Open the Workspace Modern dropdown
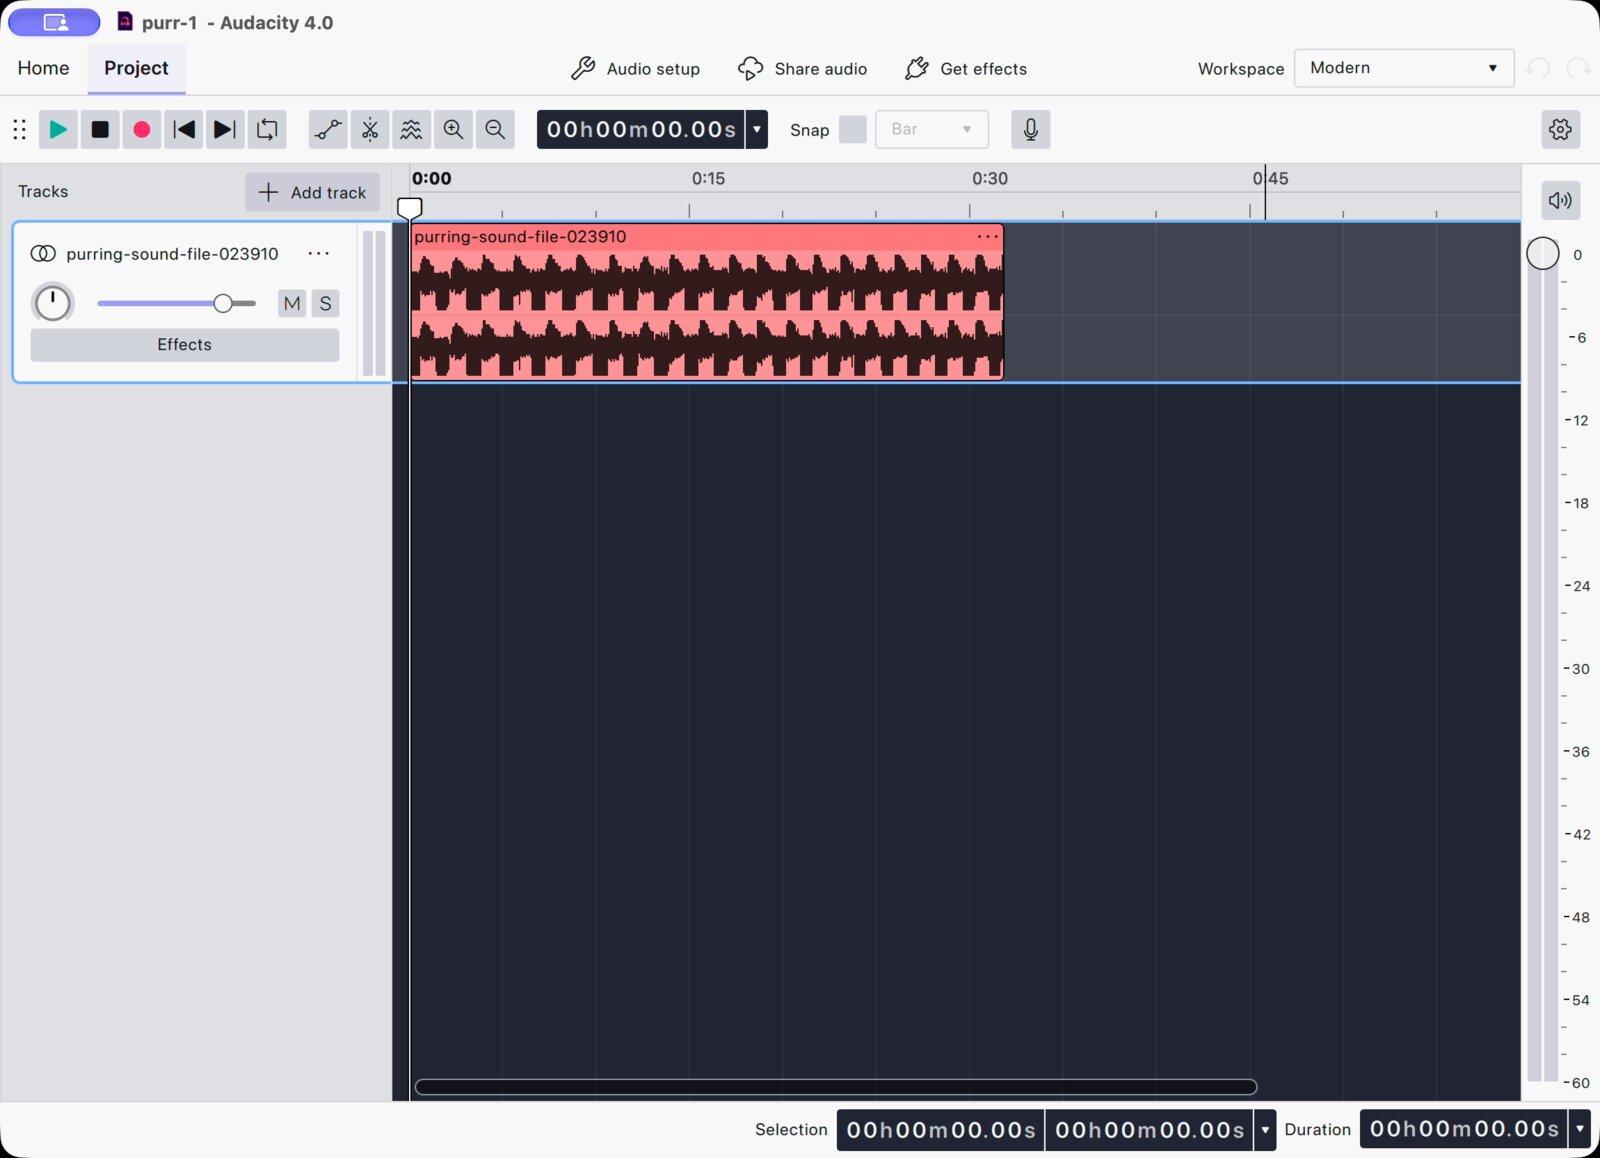1600x1158 pixels. [x=1404, y=68]
